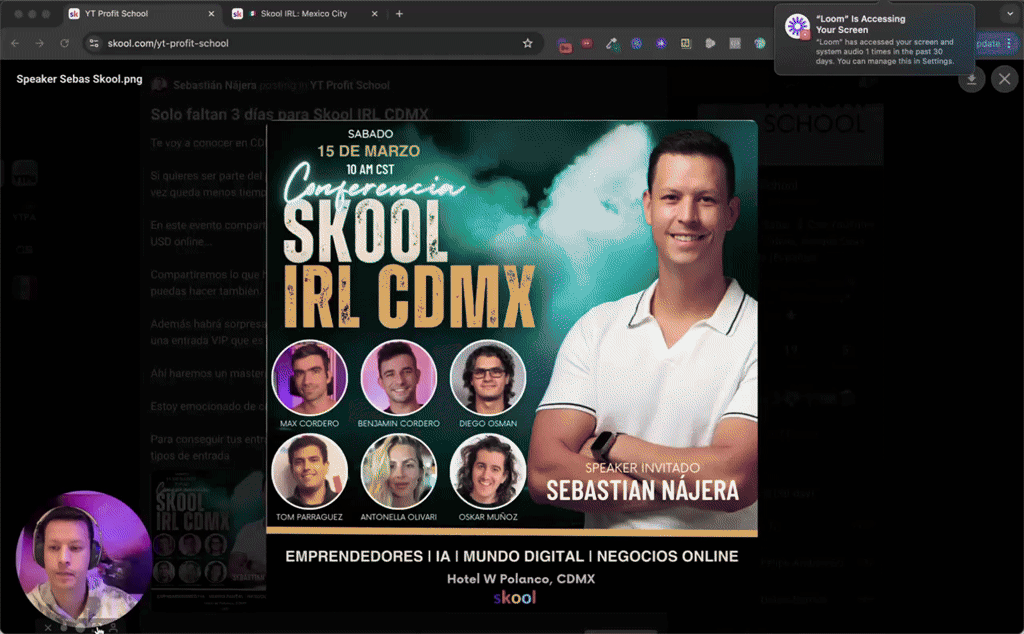Open a new browser tab
The width and height of the screenshot is (1024, 634).
(x=399, y=13)
